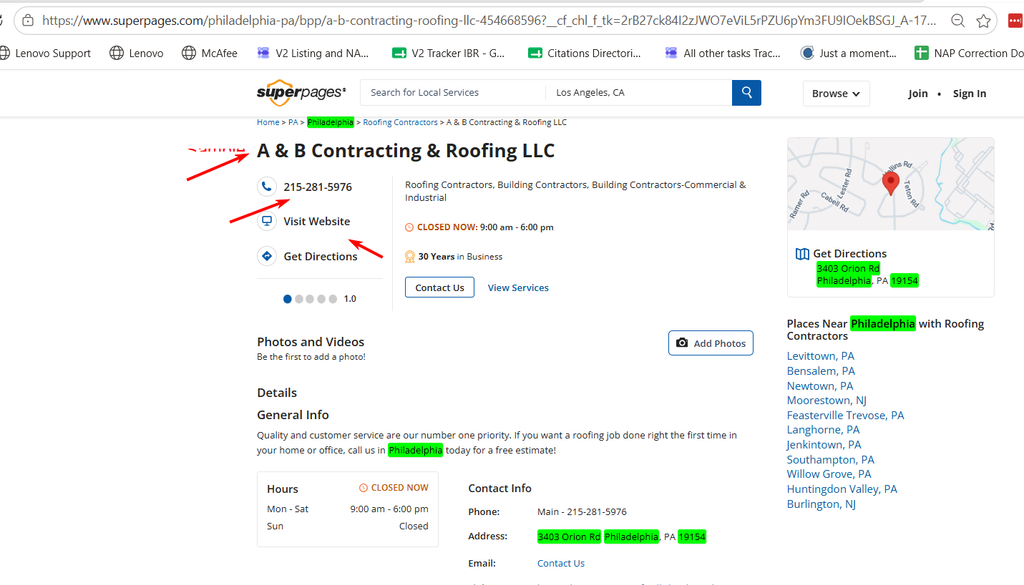Open the Just a moment... bookmark

(848, 53)
